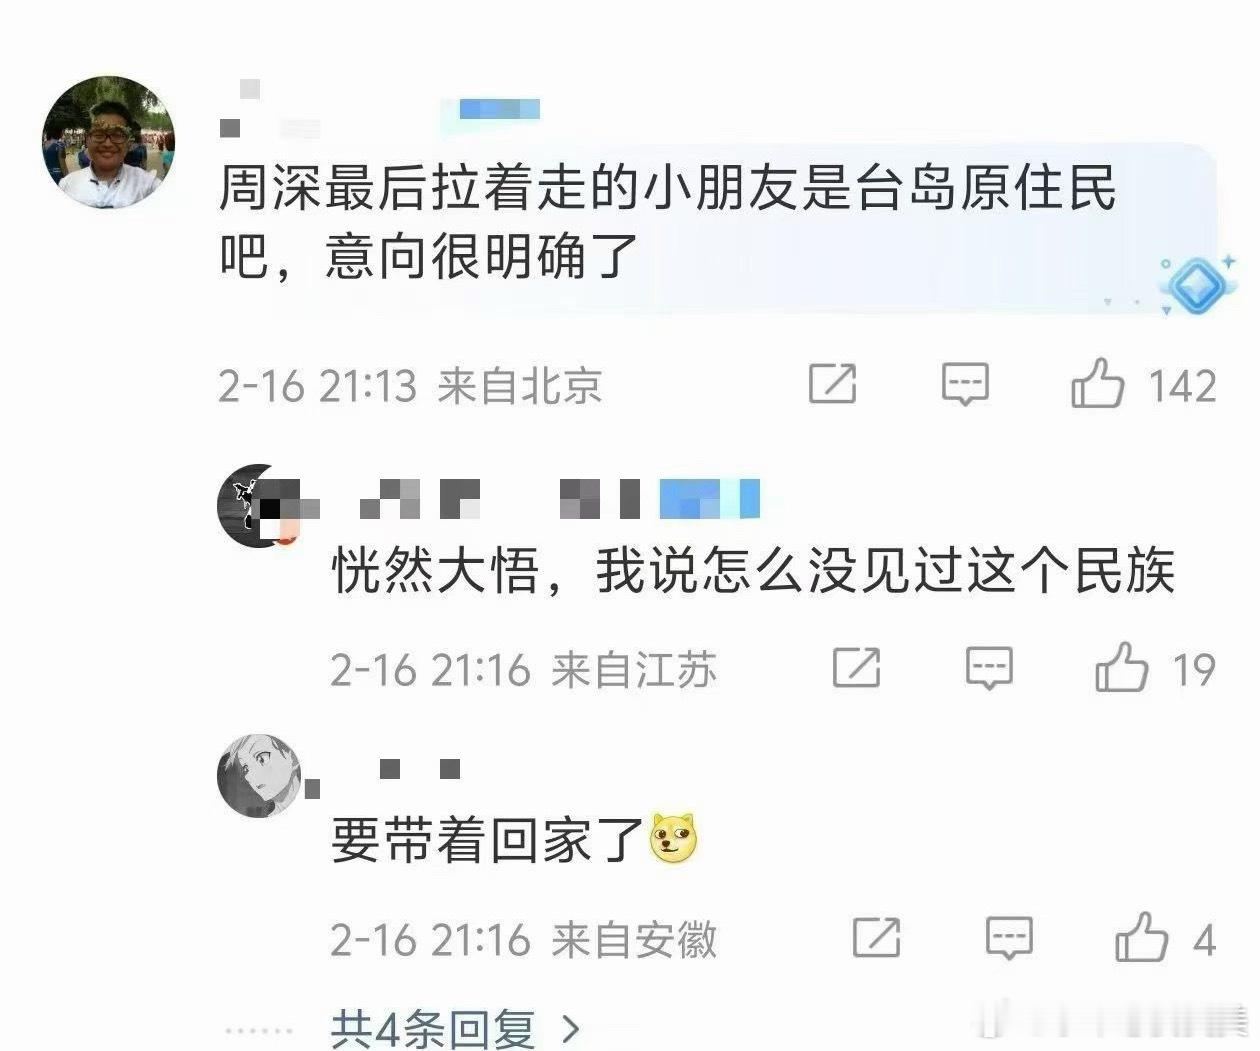Tap the blurred username of third commenter
Screen dimensions: 1260x1051
(x=420, y=769)
